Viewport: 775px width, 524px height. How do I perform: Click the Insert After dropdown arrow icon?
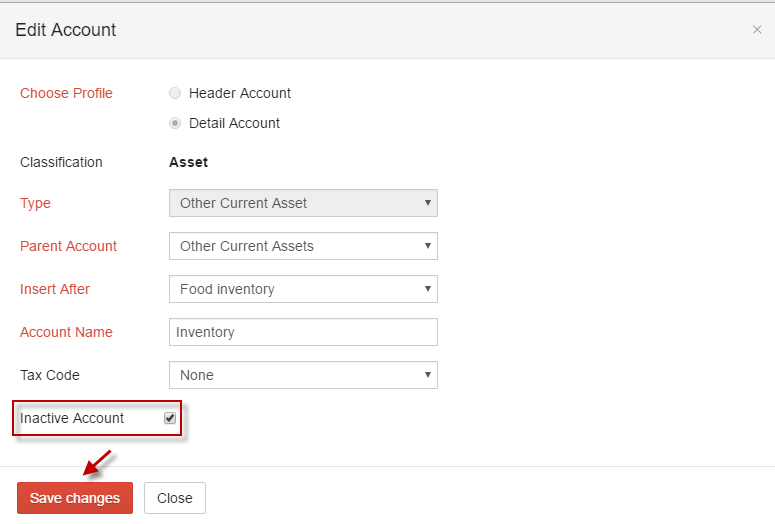tap(428, 289)
